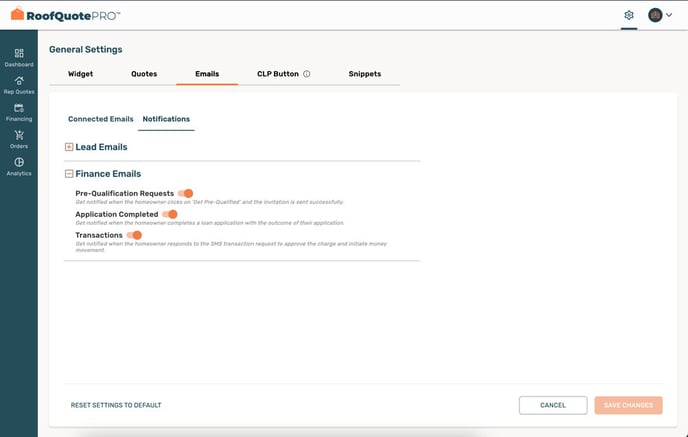688x437 pixels.
Task: Click the Cancel button
Action: (553, 405)
